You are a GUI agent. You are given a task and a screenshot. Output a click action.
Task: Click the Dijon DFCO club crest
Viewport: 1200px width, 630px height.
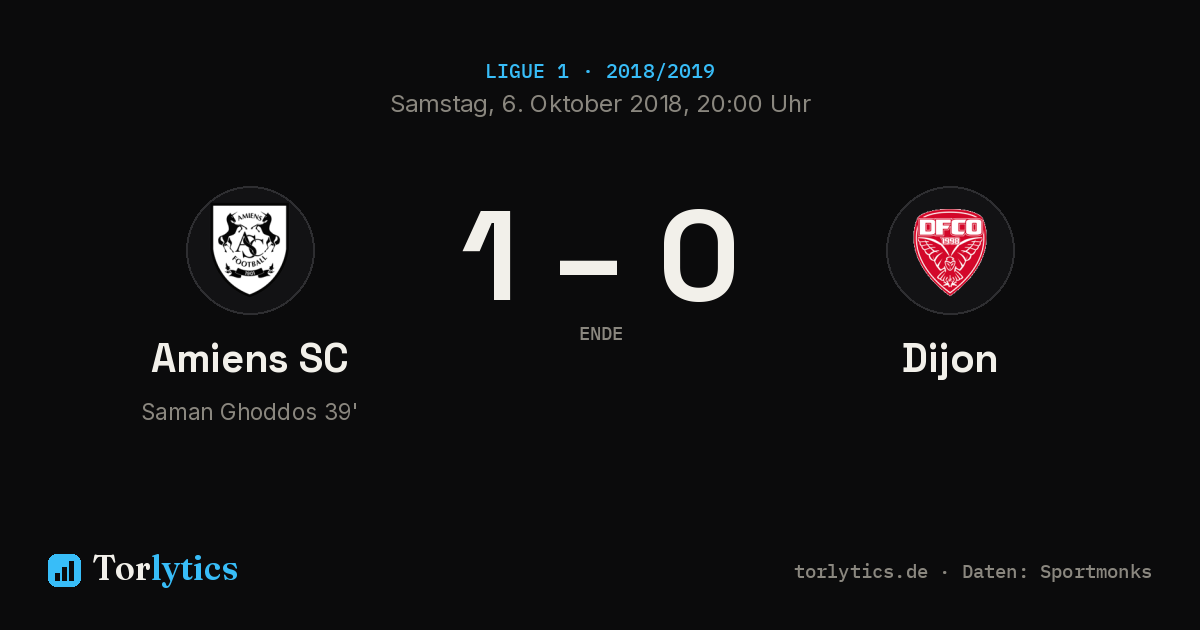coord(950,250)
